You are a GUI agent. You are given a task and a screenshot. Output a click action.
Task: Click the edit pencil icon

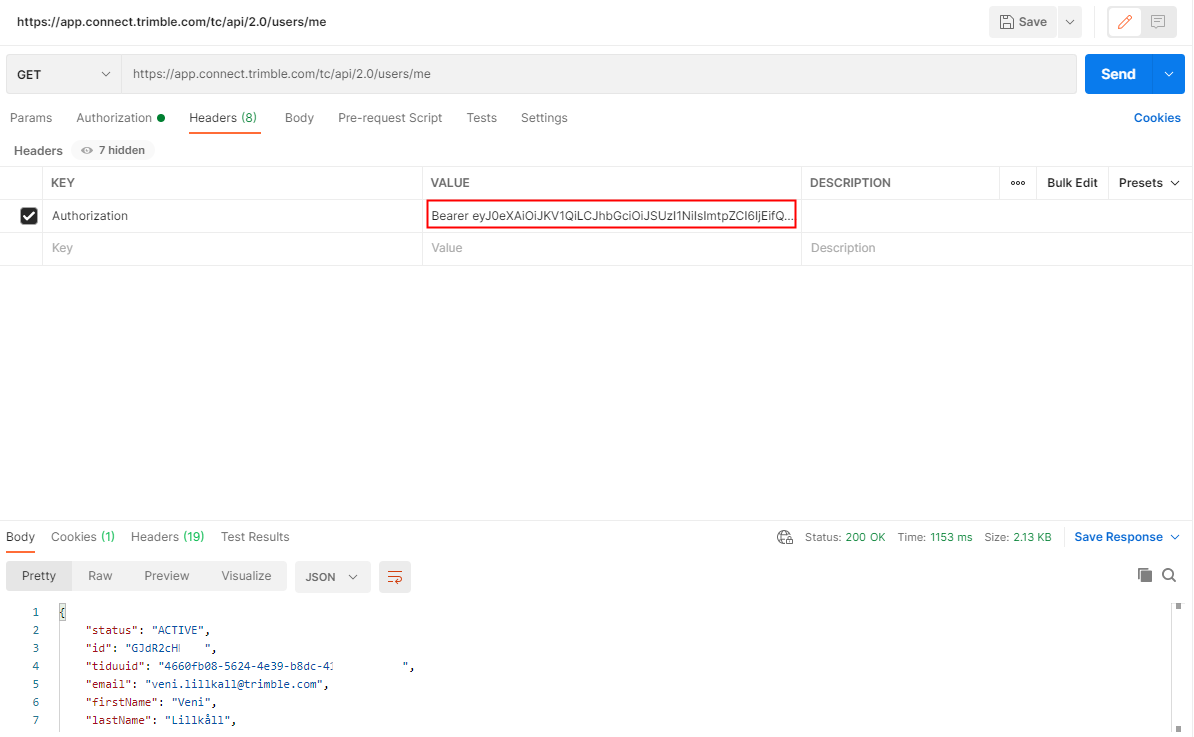tap(1125, 22)
